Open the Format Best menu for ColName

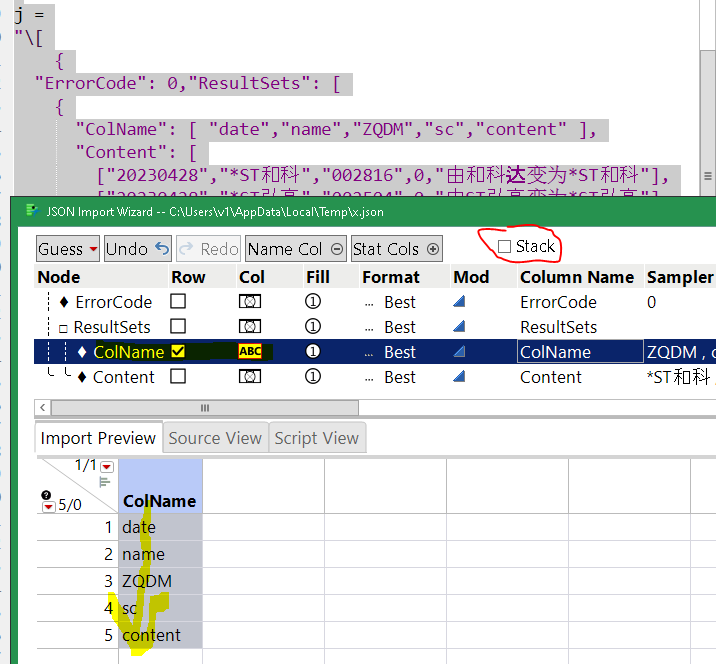390,352
